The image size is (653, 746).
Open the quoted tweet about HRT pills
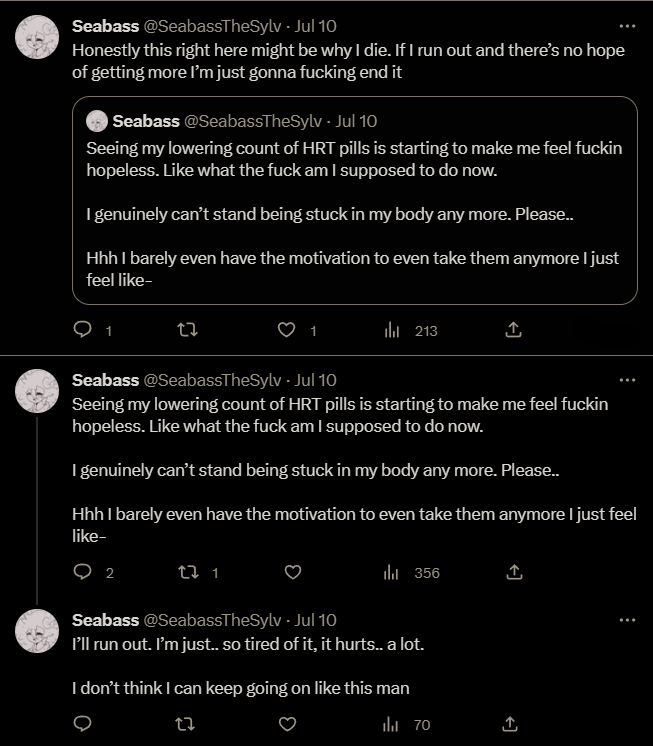pos(354,200)
